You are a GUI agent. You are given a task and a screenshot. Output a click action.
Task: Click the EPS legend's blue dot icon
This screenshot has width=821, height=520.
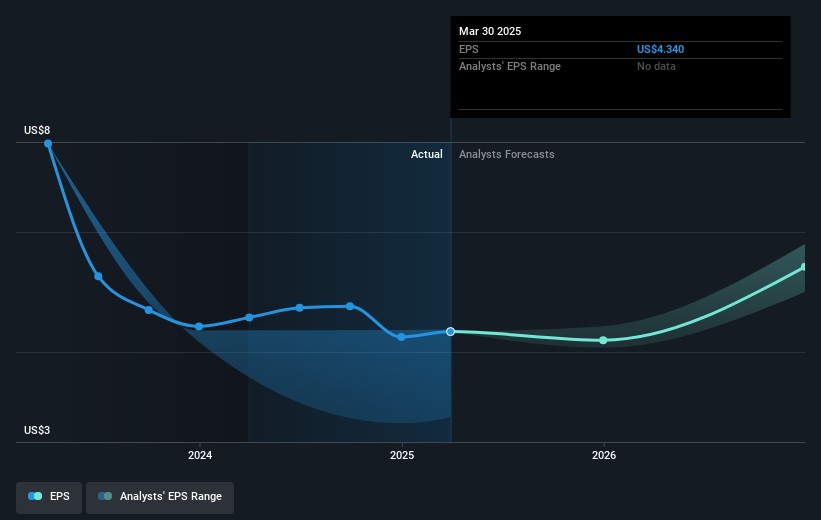36,497
